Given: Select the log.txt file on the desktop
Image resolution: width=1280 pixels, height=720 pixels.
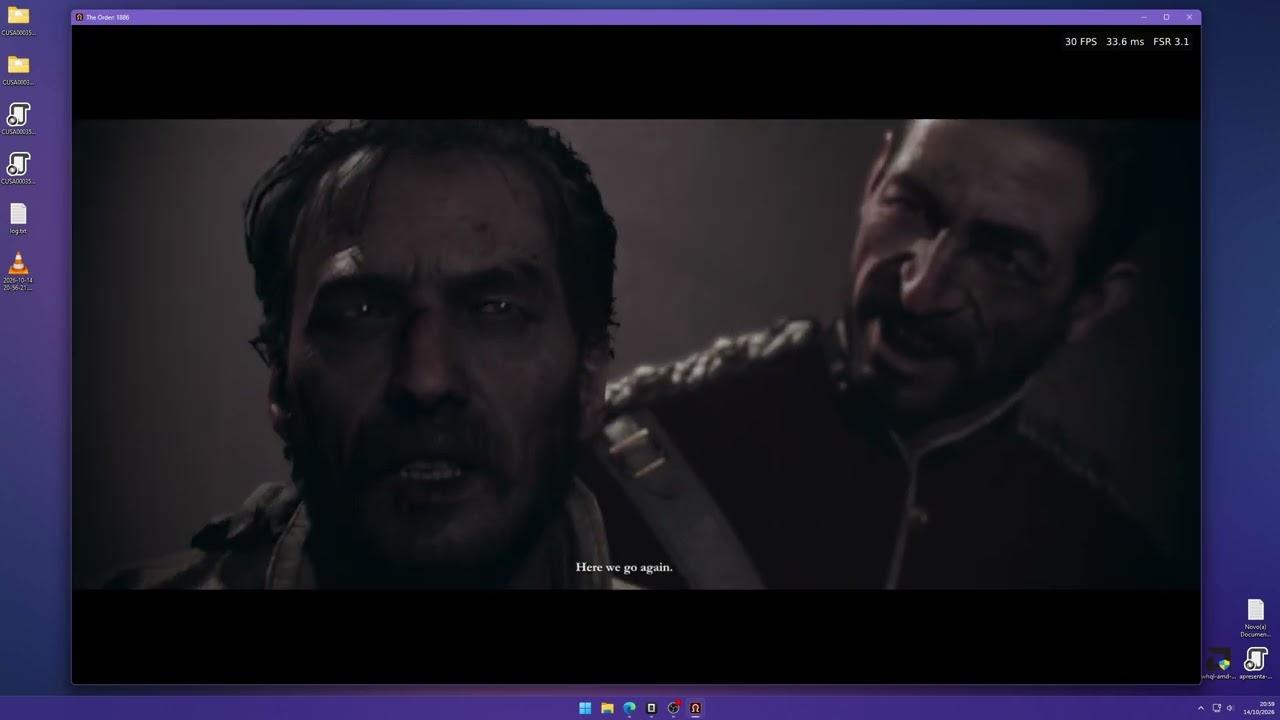Looking at the screenshot, I should click(x=18, y=218).
